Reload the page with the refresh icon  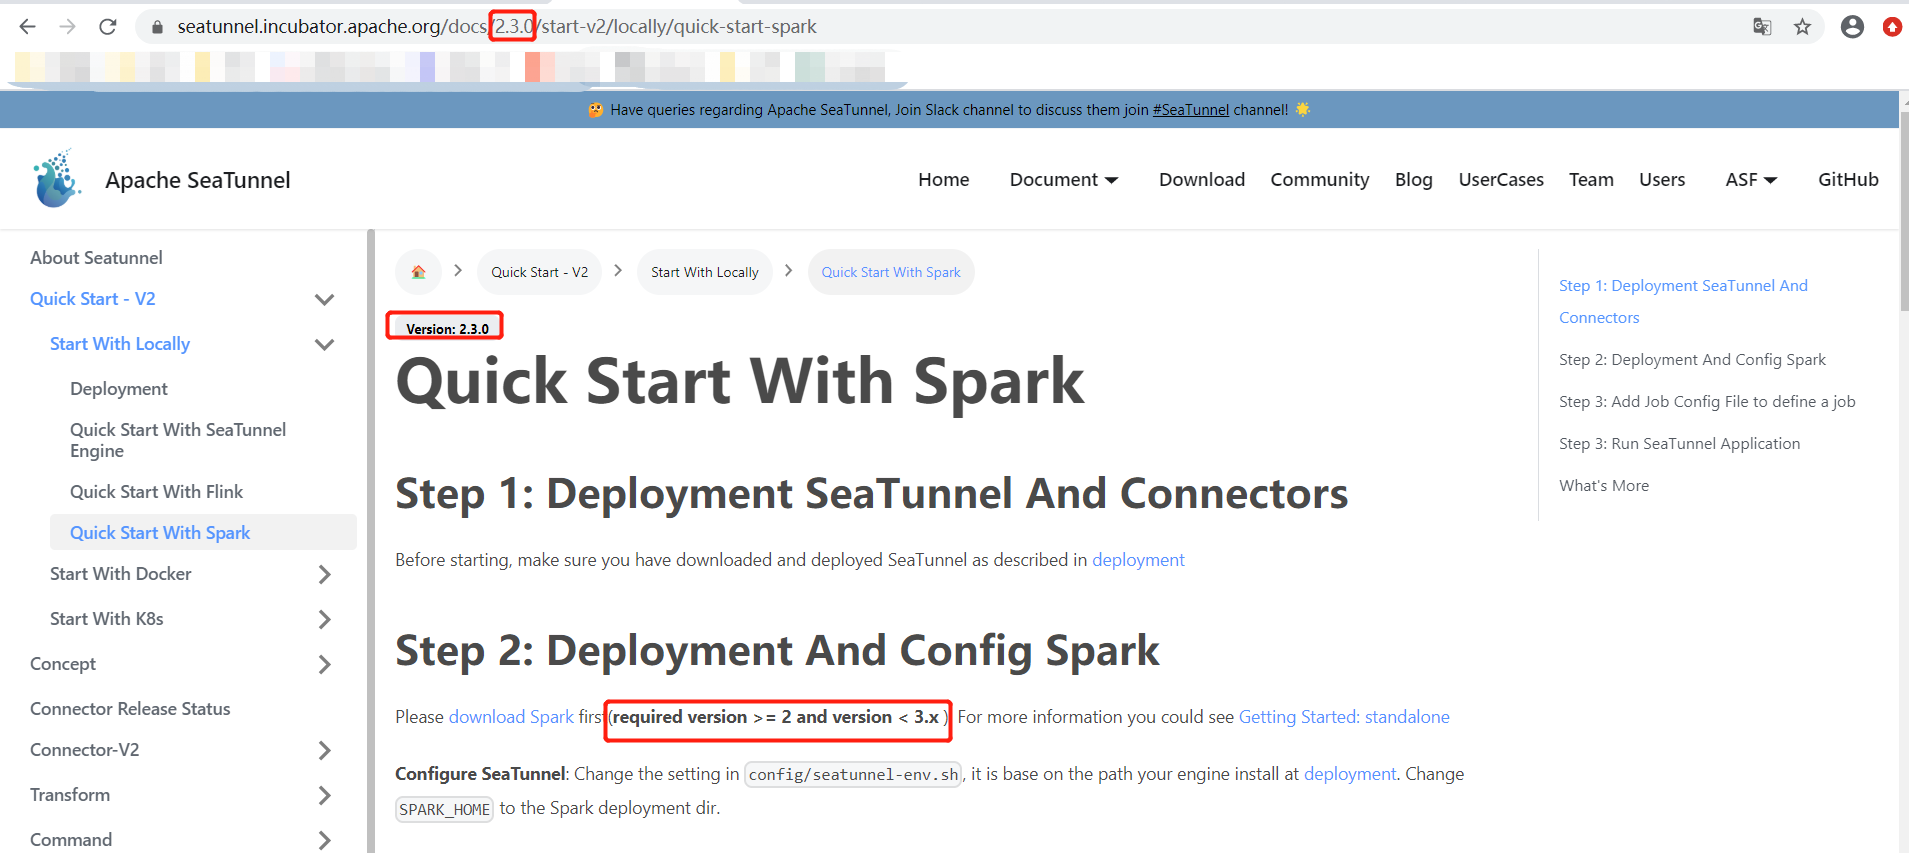point(108,27)
